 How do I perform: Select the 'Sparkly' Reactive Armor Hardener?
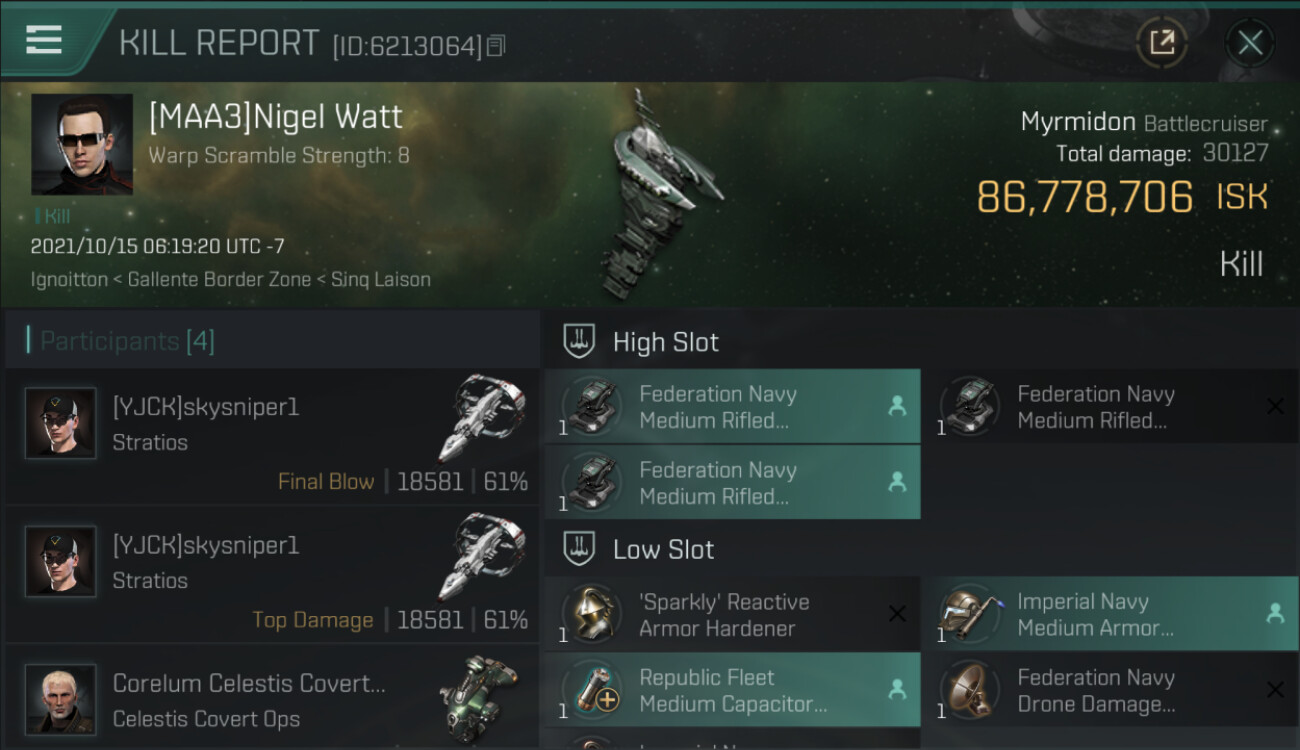[732, 615]
